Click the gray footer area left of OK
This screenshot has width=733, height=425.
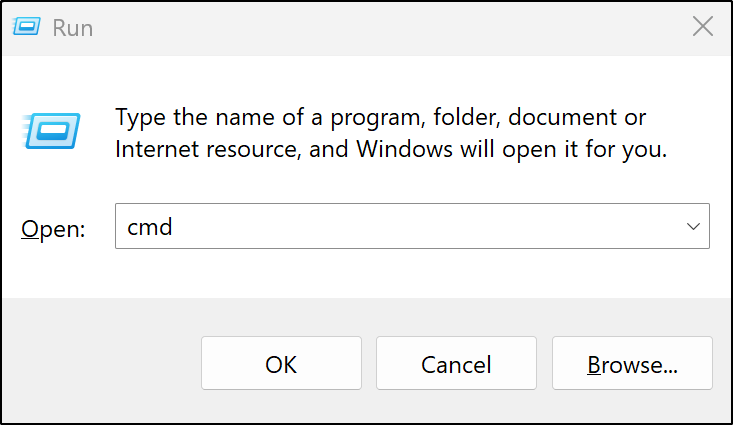click(x=101, y=362)
